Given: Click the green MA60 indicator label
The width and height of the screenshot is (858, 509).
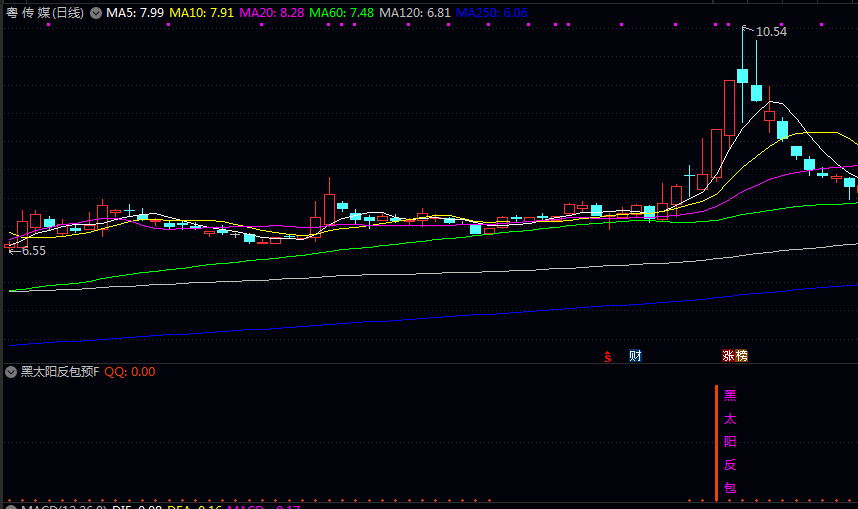Looking at the screenshot, I should pos(341,13).
